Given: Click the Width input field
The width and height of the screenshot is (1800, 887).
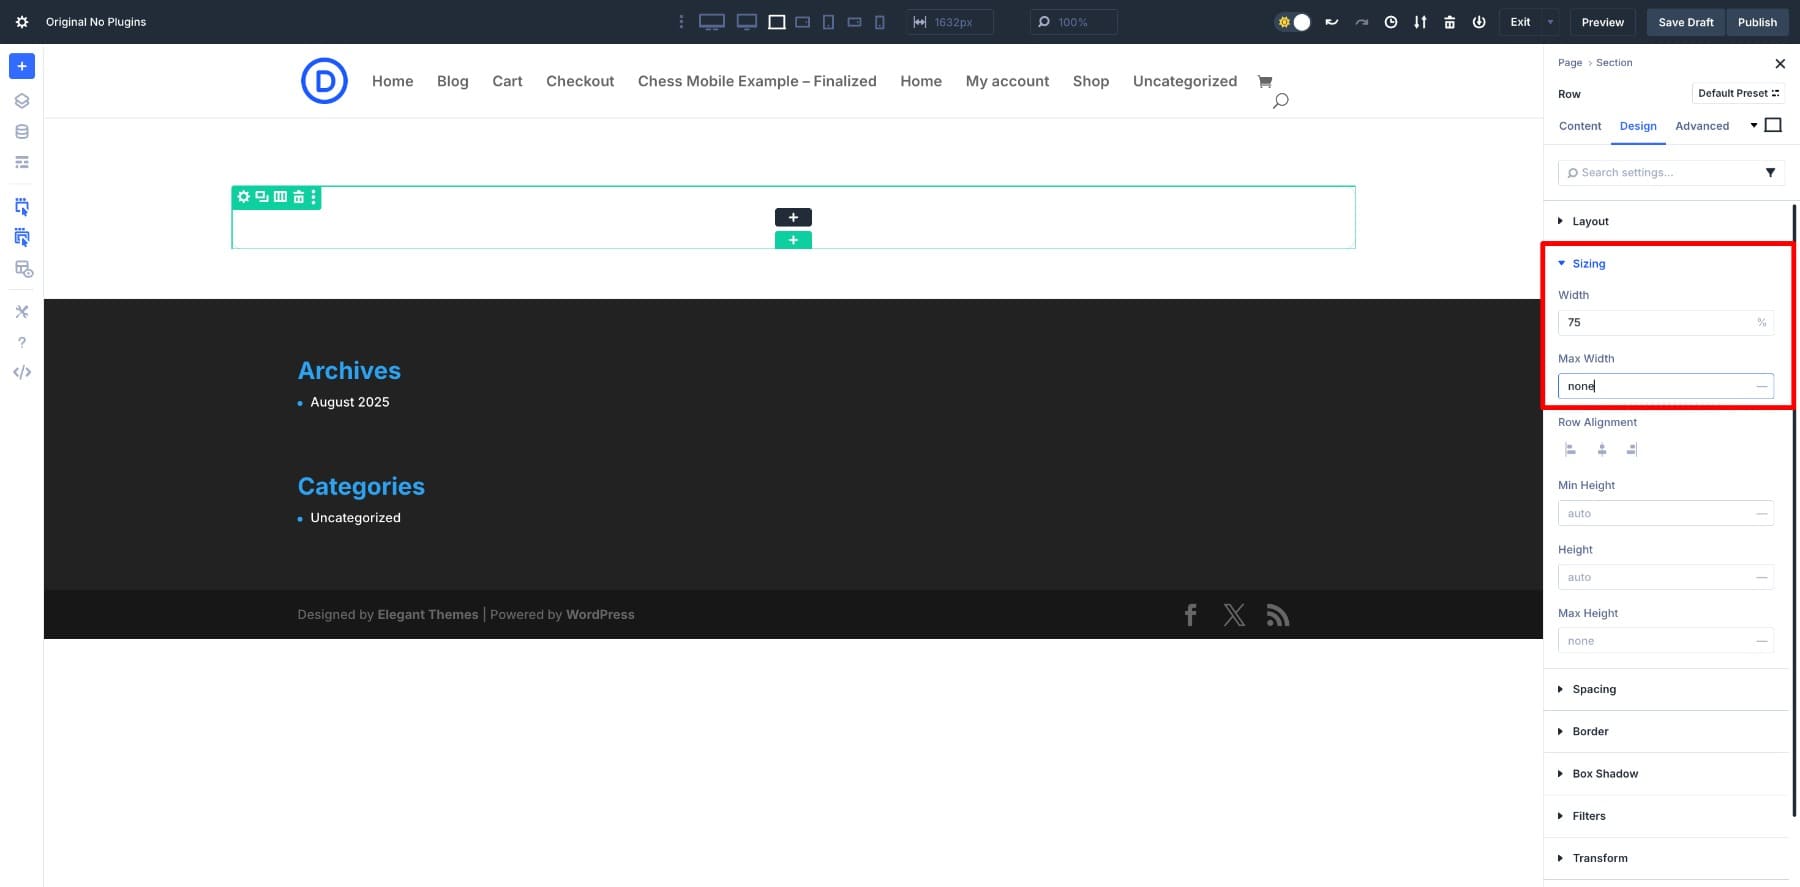Looking at the screenshot, I should click(1655, 323).
